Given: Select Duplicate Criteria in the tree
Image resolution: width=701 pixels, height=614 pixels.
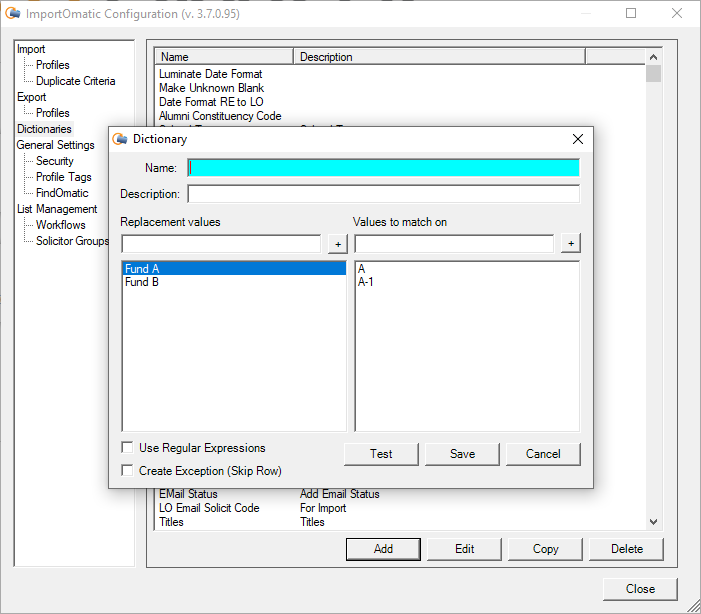Looking at the screenshot, I should (76, 81).
